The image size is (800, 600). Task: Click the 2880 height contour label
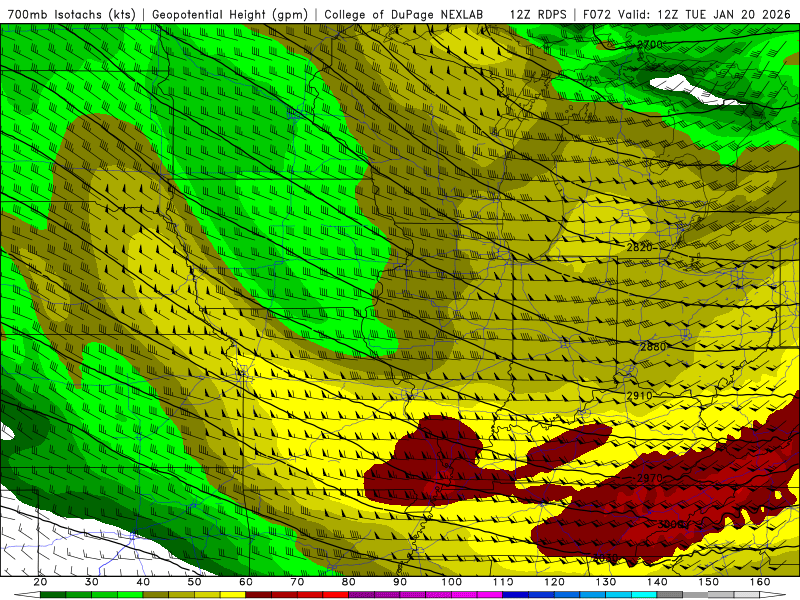(x=653, y=346)
